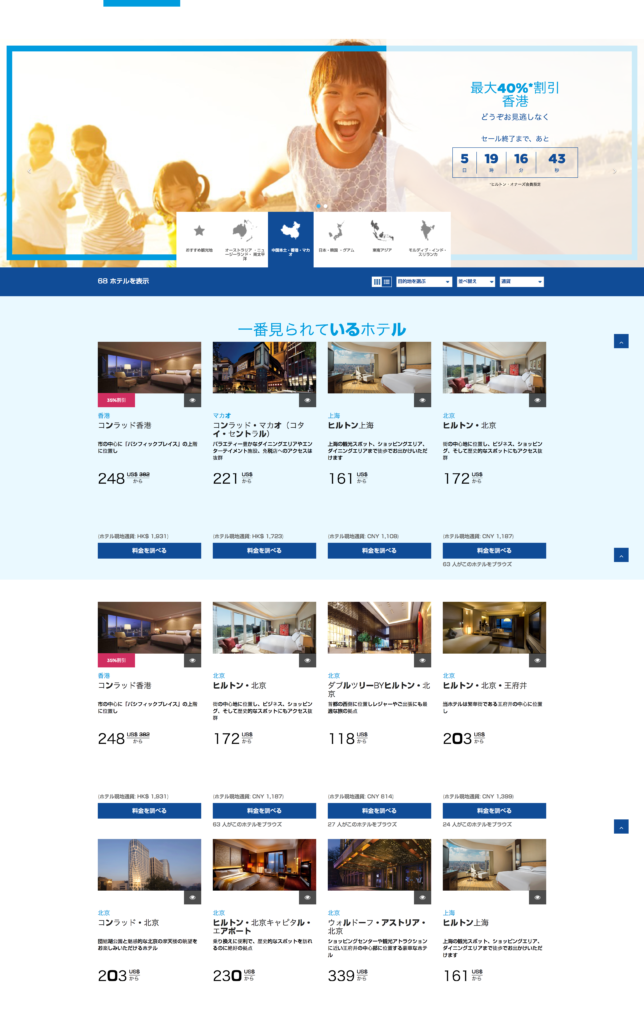This screenshot has height=1024, width=644.
Task: Click 料金を調べる under ヒルトン・北京・王府井
Action: pos(494,810)
